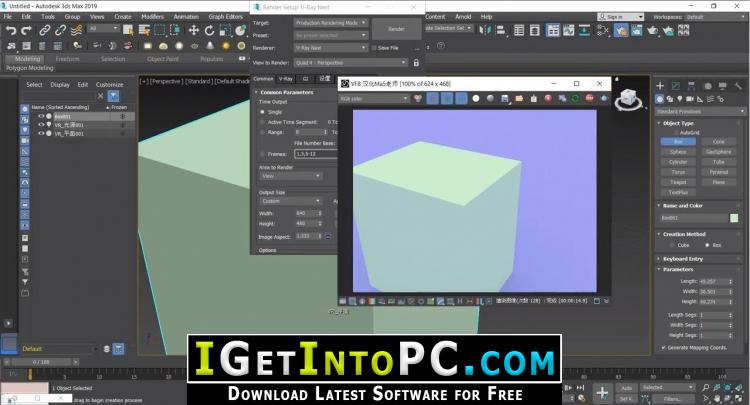Click the green object color swatch
Screen dimensions: 750x405
tap(734, 218)
